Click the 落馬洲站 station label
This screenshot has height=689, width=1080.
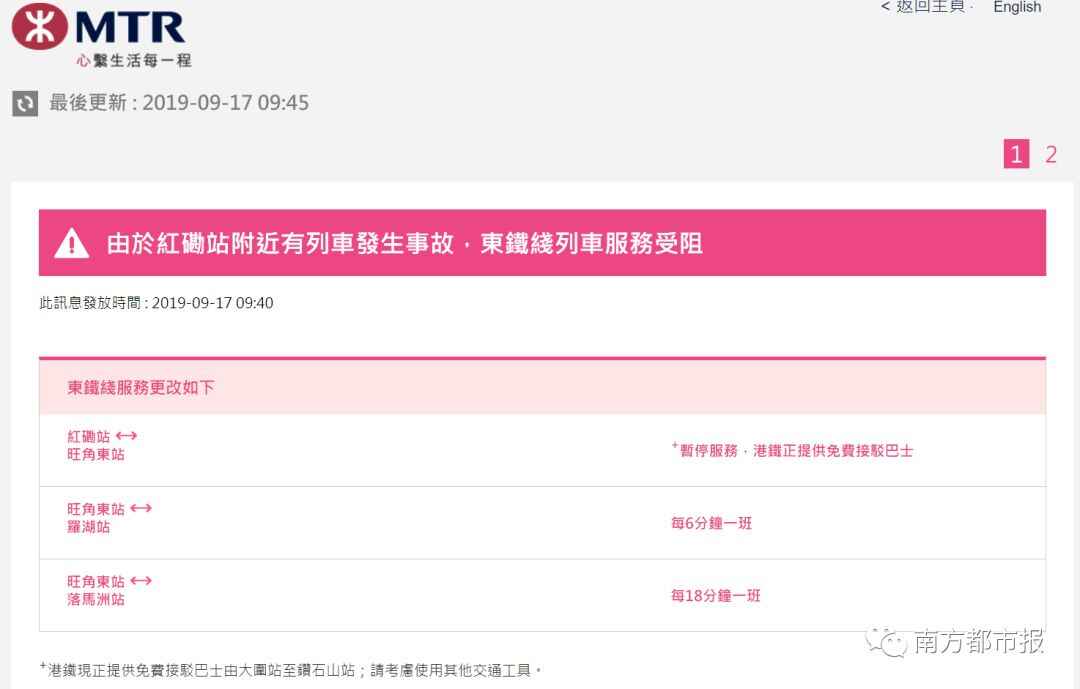tap(96, 600)
